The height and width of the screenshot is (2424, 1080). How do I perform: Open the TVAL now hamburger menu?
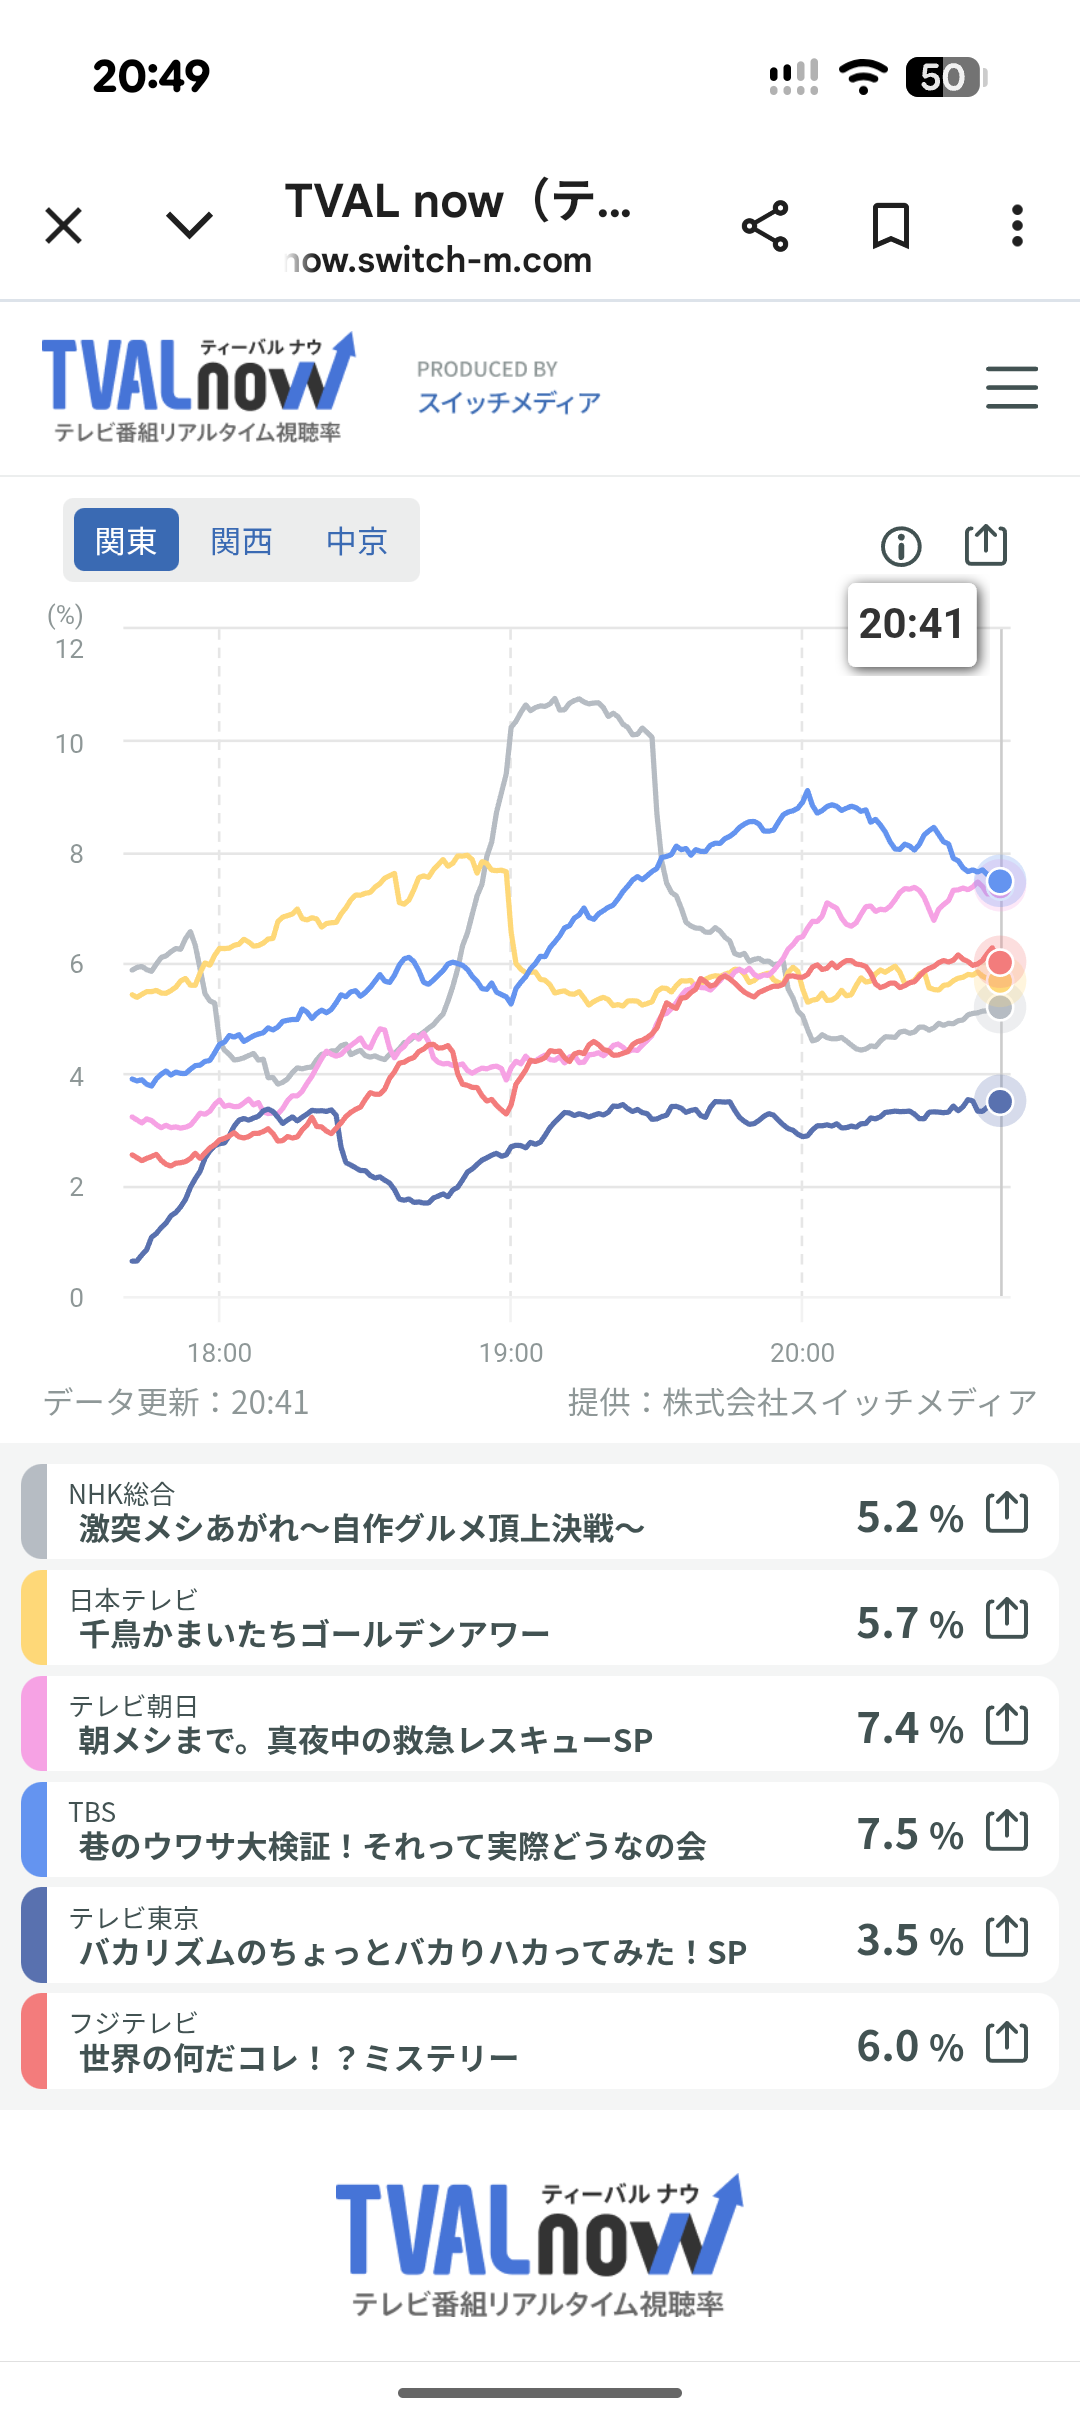(x=1011, y=388)
